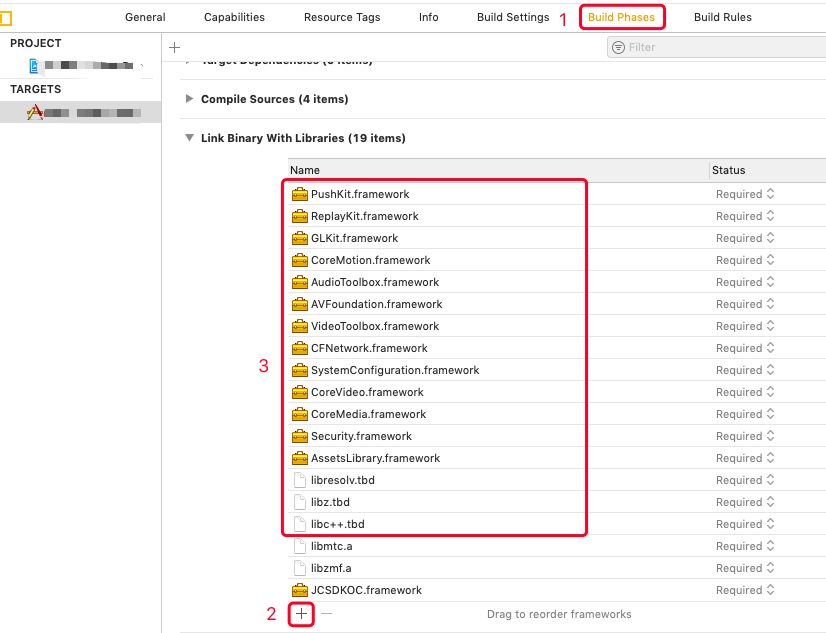Select the SystemConfiguration.framework toolbox icon
This screenshot has width=826, height=633.
300,370
